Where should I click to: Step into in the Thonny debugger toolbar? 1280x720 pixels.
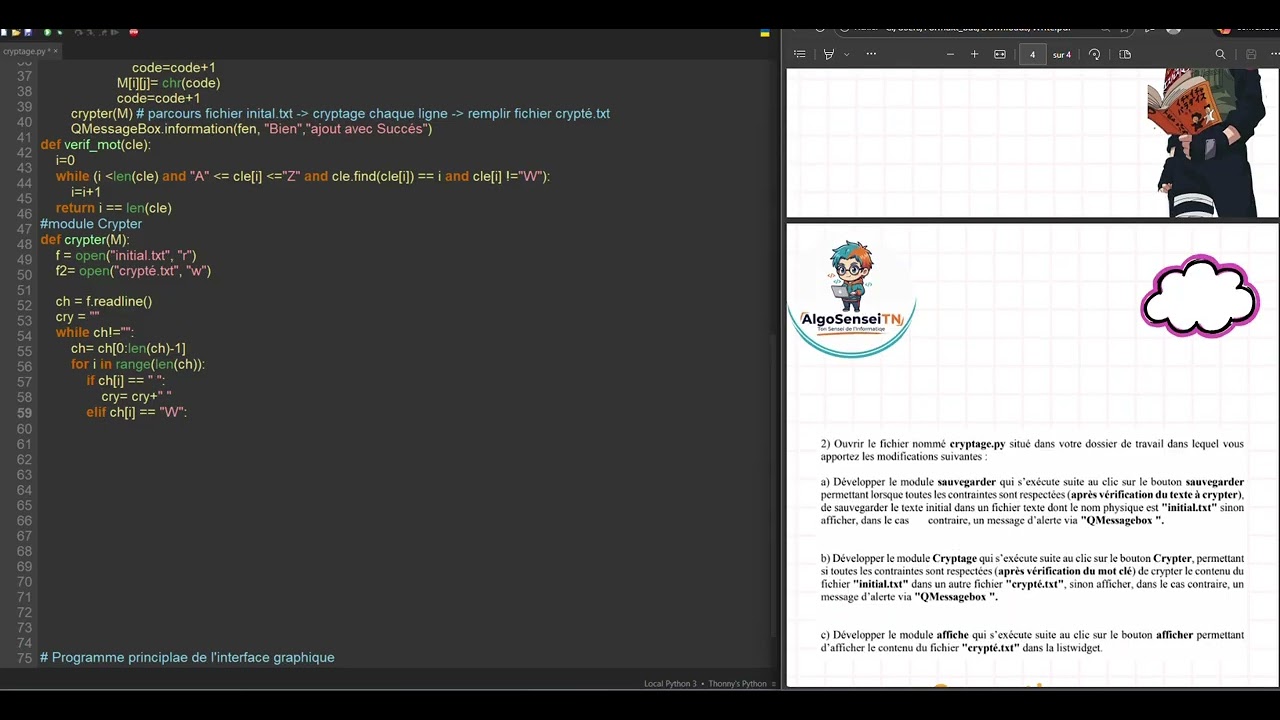(90, 33)
